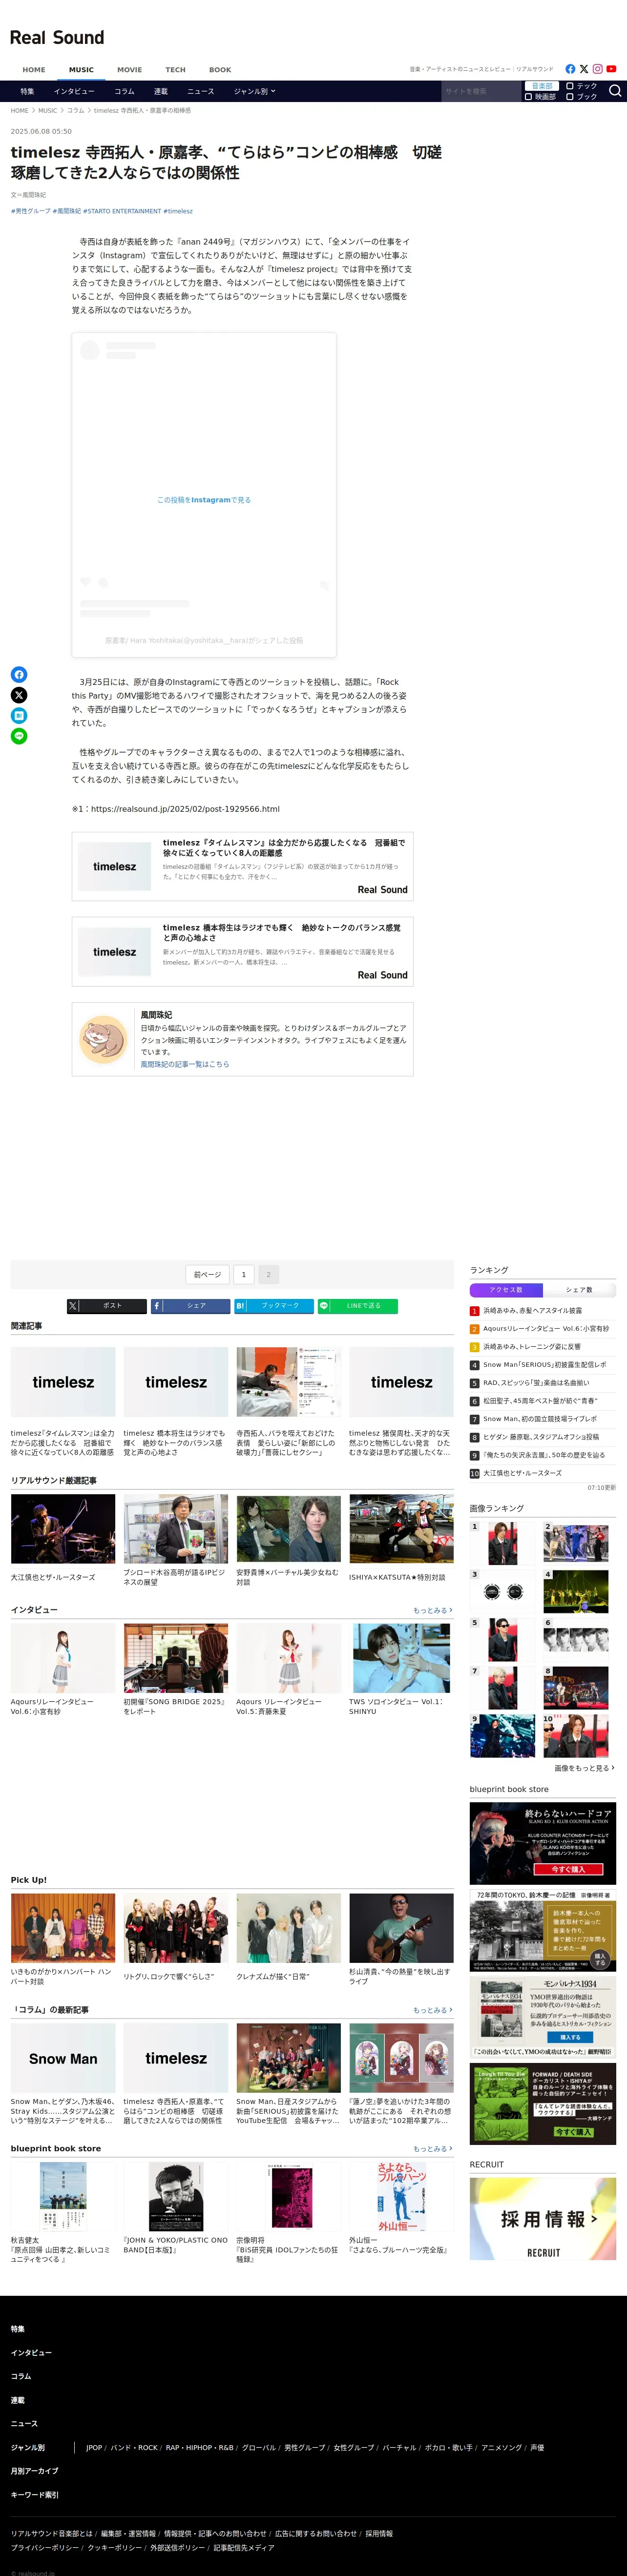
Task: Click the Real Sound logo
Action: tap(57, 38)
